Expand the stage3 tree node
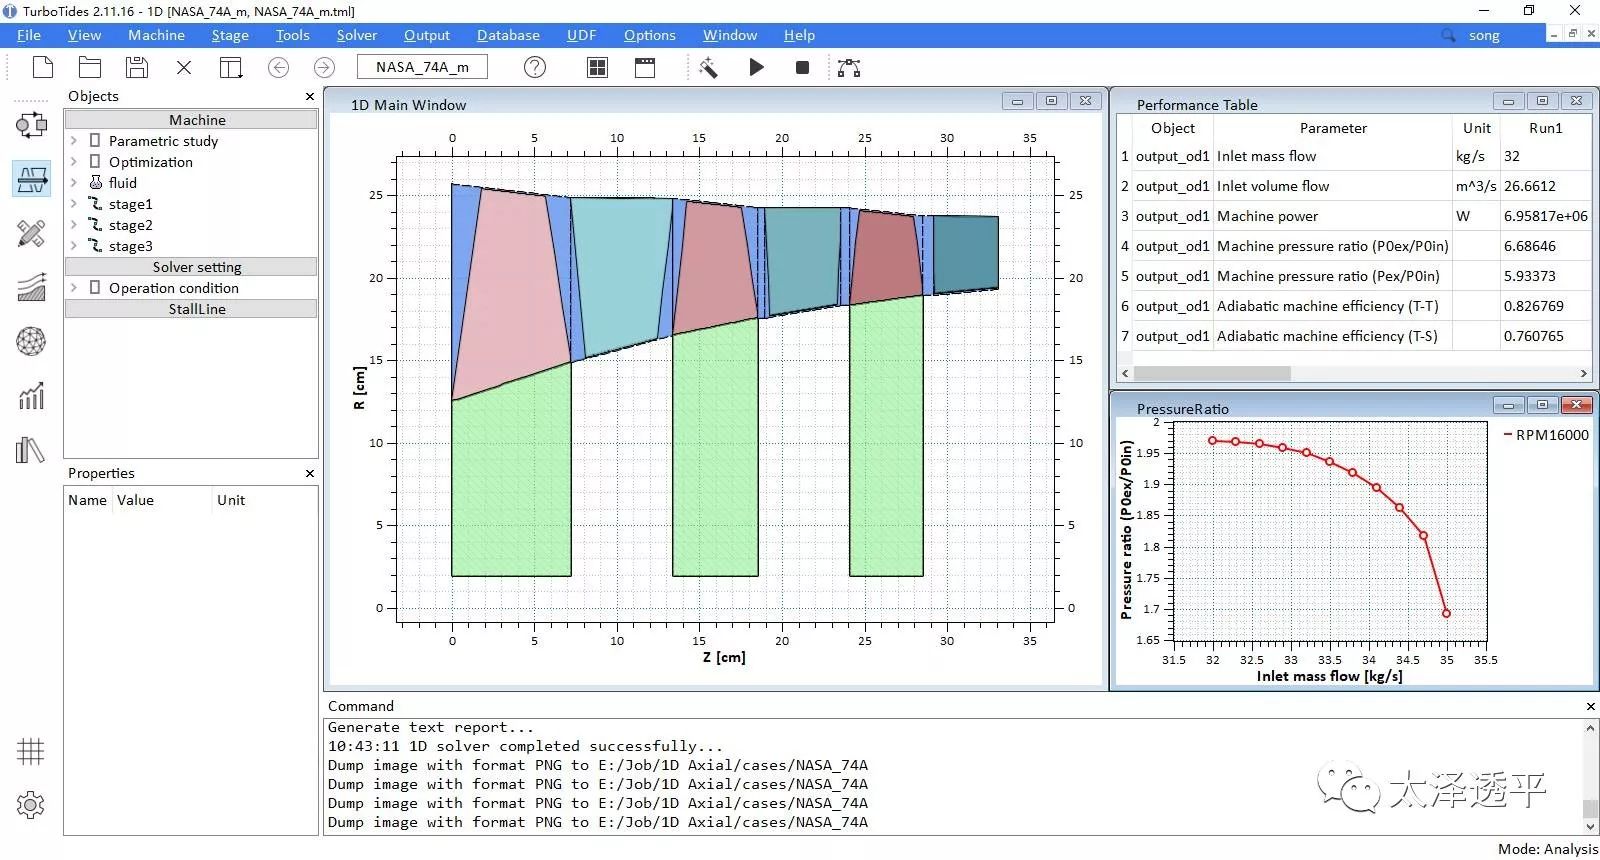Viewport: 1600px width, 860px height. click(74, 246)
